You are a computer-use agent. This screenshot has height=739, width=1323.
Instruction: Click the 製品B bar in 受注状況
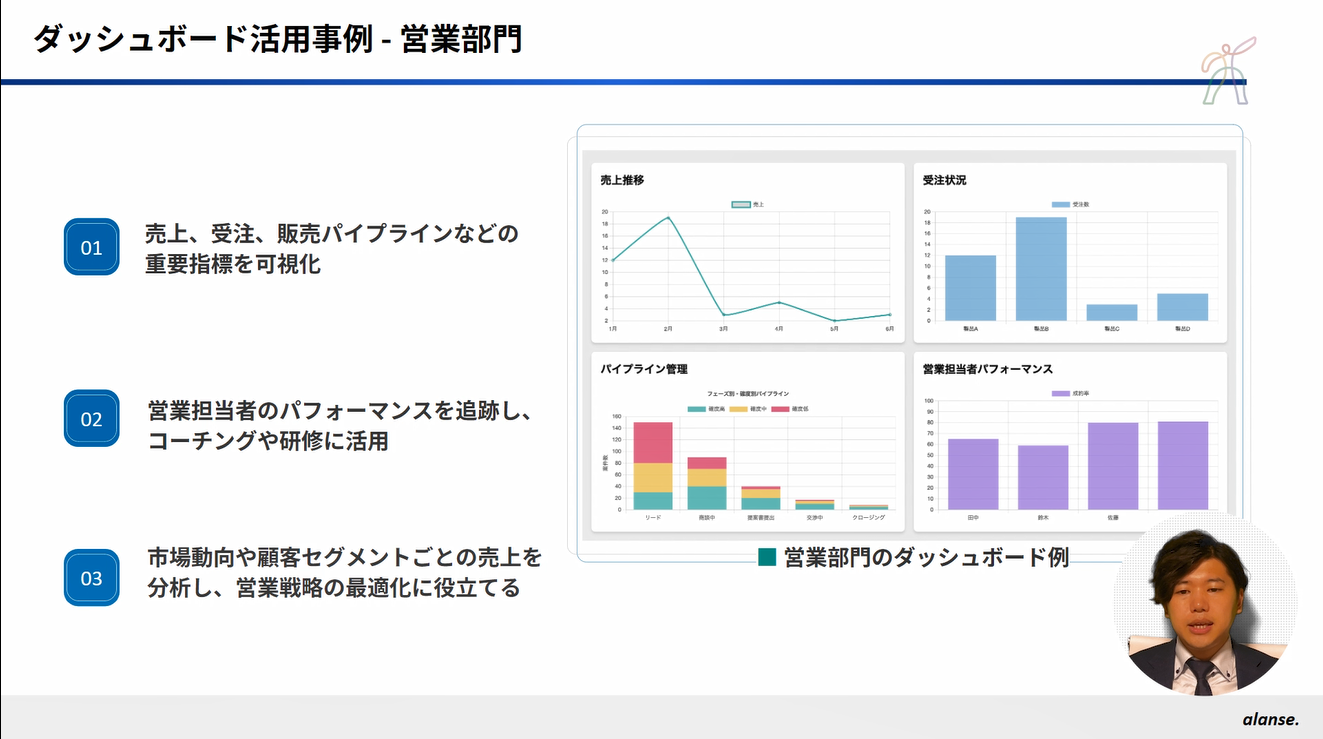click(x=1041, y=269)
